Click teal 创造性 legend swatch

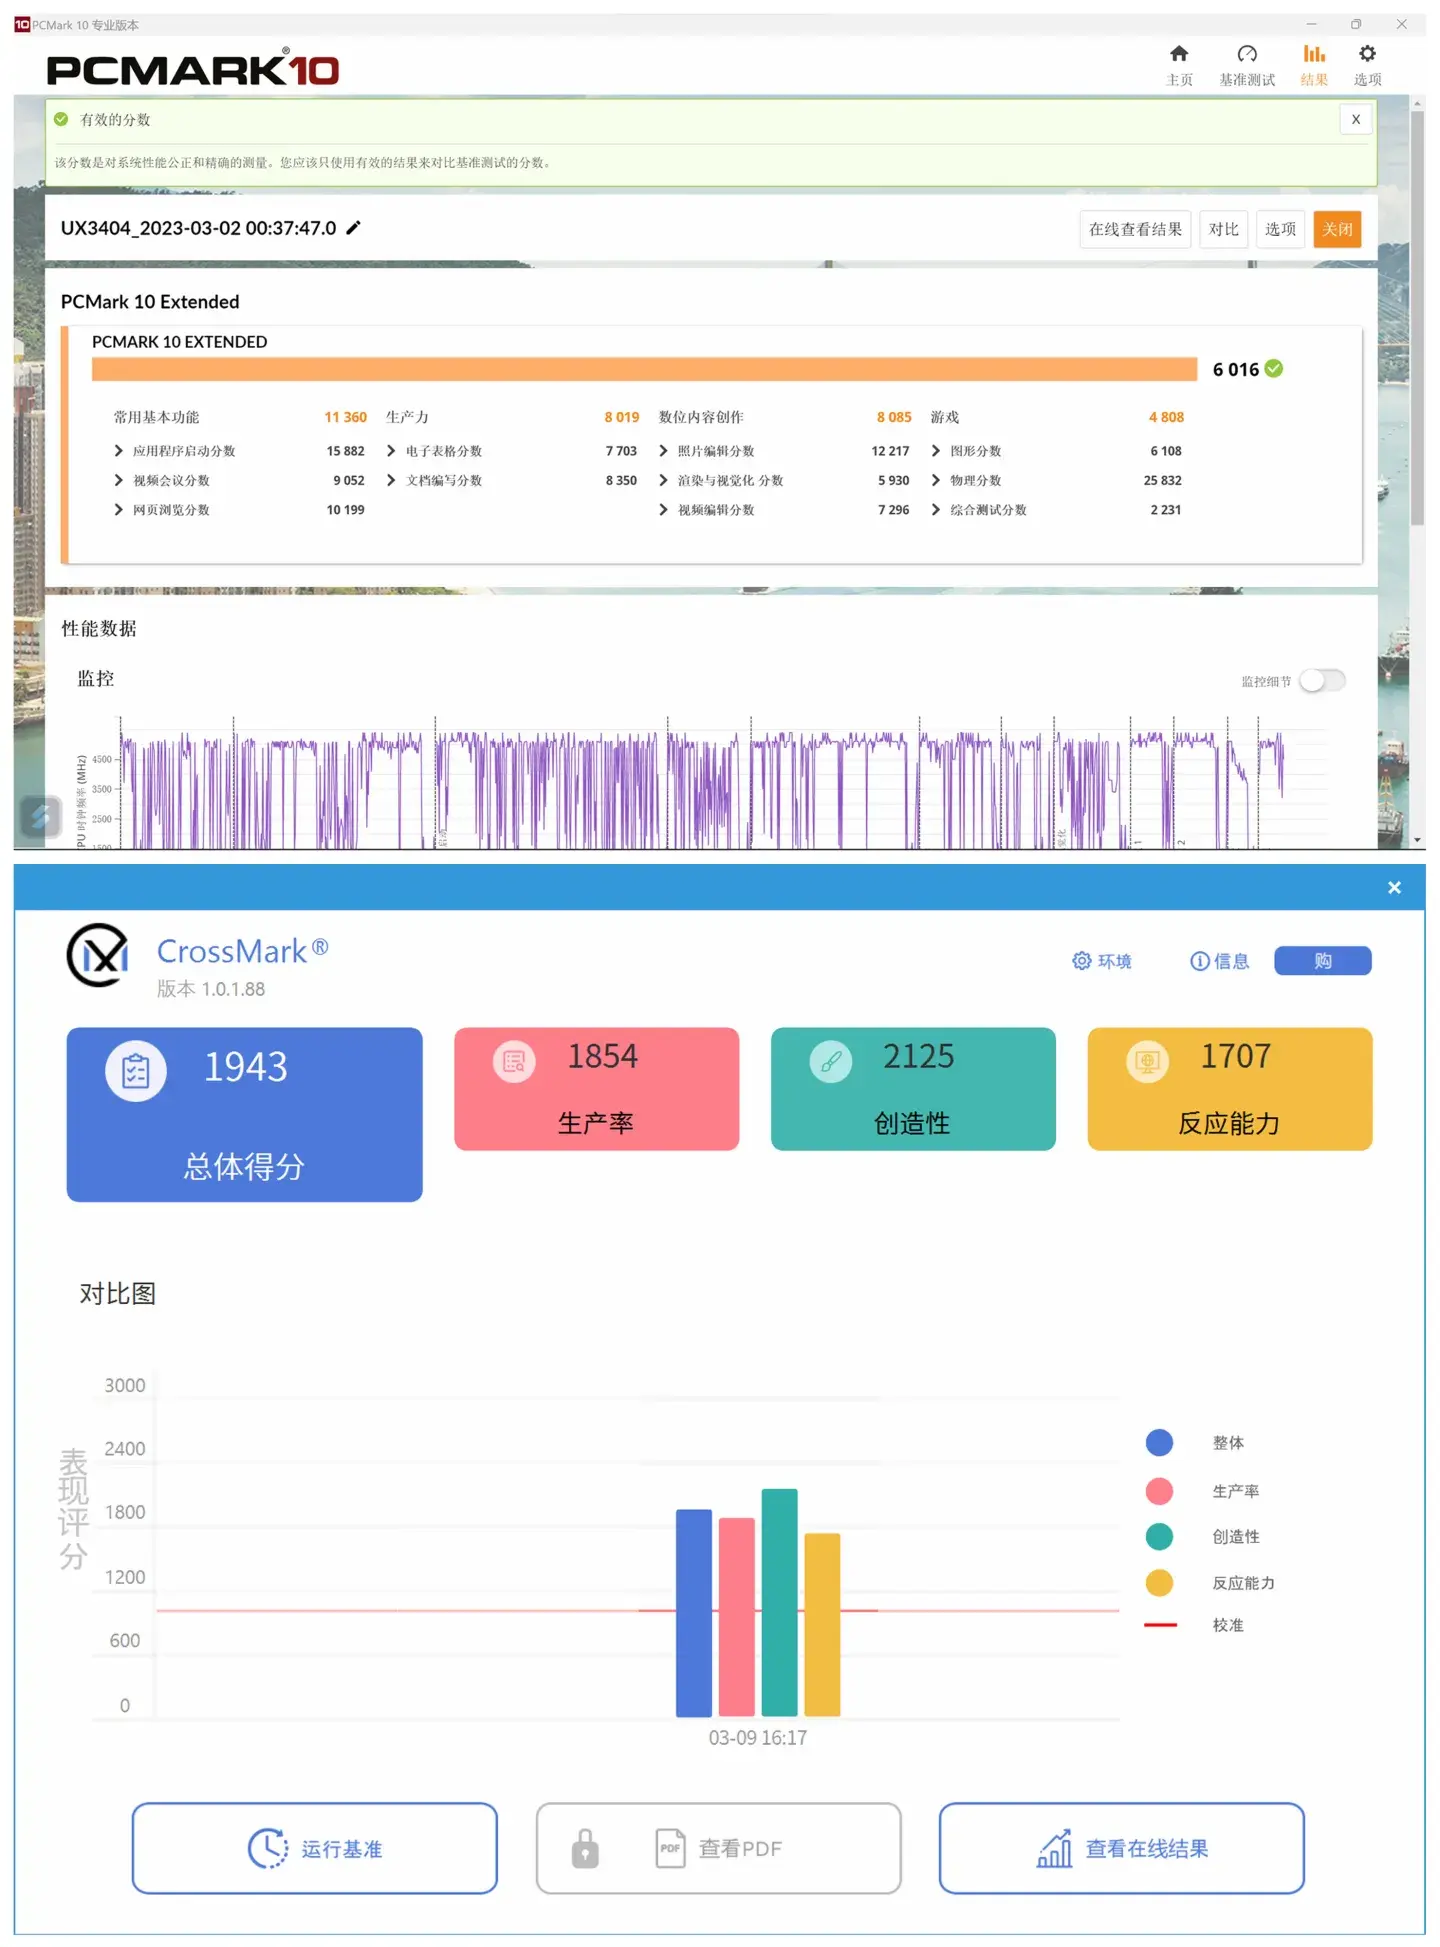pyautogui.click(x=1159, y=1537)
